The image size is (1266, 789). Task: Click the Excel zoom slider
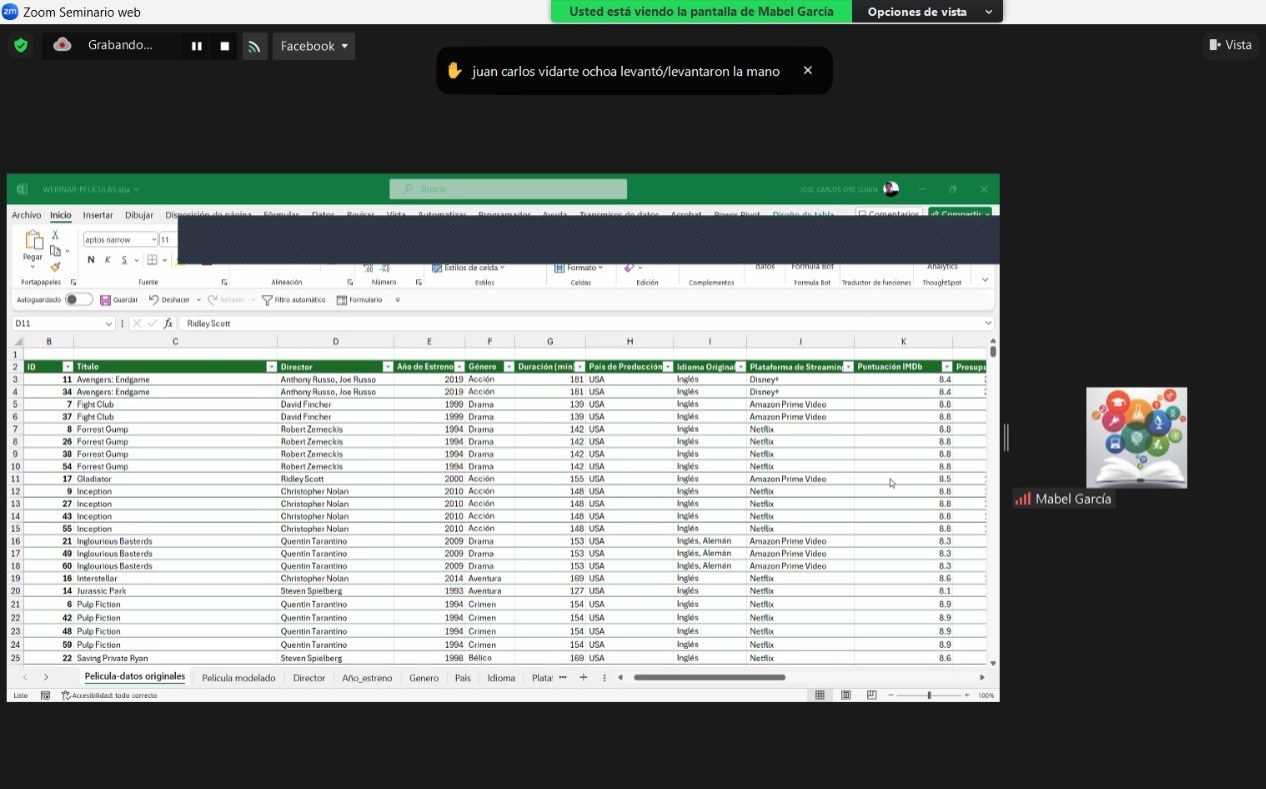(929, 695)
